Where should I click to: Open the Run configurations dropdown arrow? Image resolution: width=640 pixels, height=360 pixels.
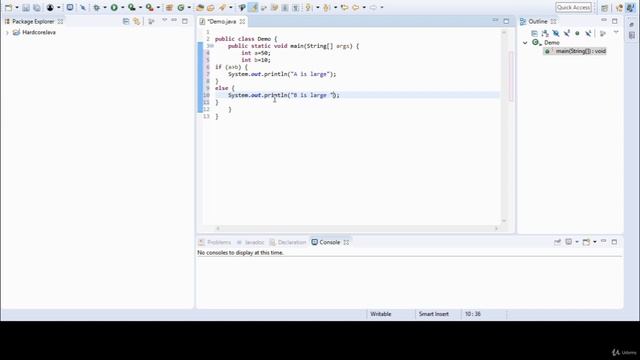pyautogui.click(x=122, y=7)
